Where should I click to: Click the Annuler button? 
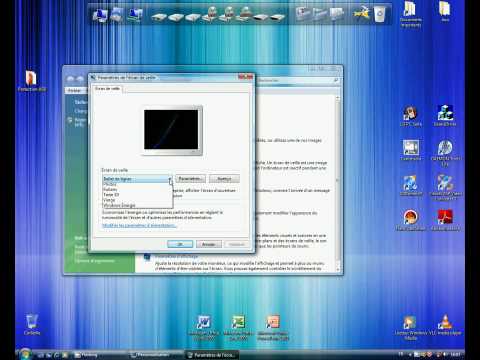pos(209,244)
